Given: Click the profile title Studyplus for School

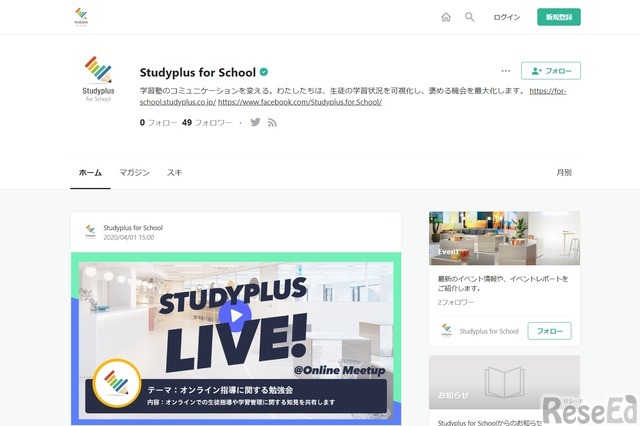Looking at the screenshot, I should point(198,72).
